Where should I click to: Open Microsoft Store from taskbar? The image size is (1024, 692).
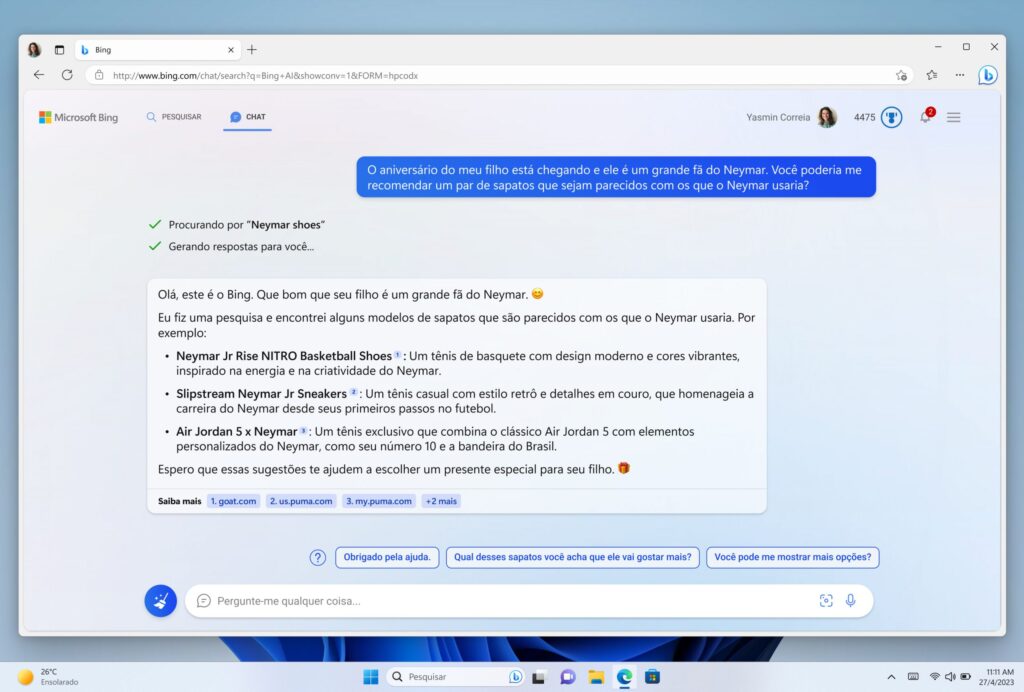652,677
